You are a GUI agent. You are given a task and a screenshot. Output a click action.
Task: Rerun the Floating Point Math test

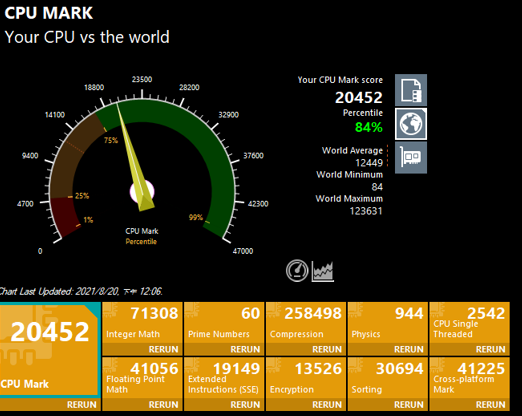pos(163,405)
